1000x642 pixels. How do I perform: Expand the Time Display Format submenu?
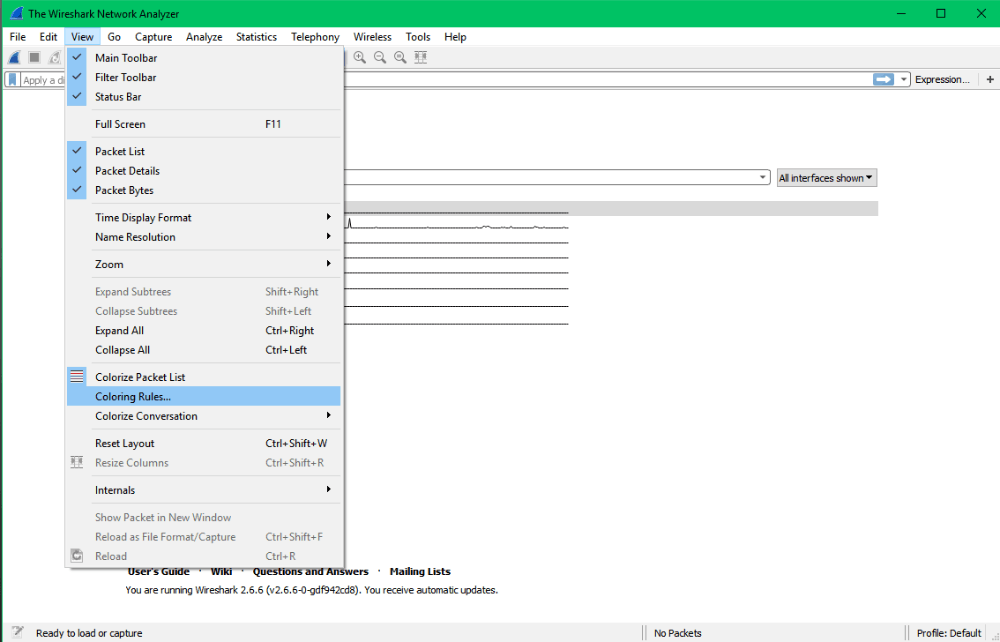click(x=203, y=217)
